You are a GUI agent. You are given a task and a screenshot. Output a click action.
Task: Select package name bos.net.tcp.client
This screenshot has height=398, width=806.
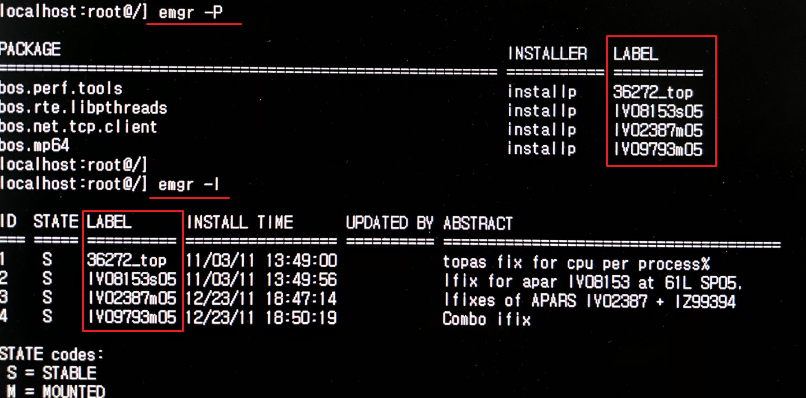click(x=78, y=126)
